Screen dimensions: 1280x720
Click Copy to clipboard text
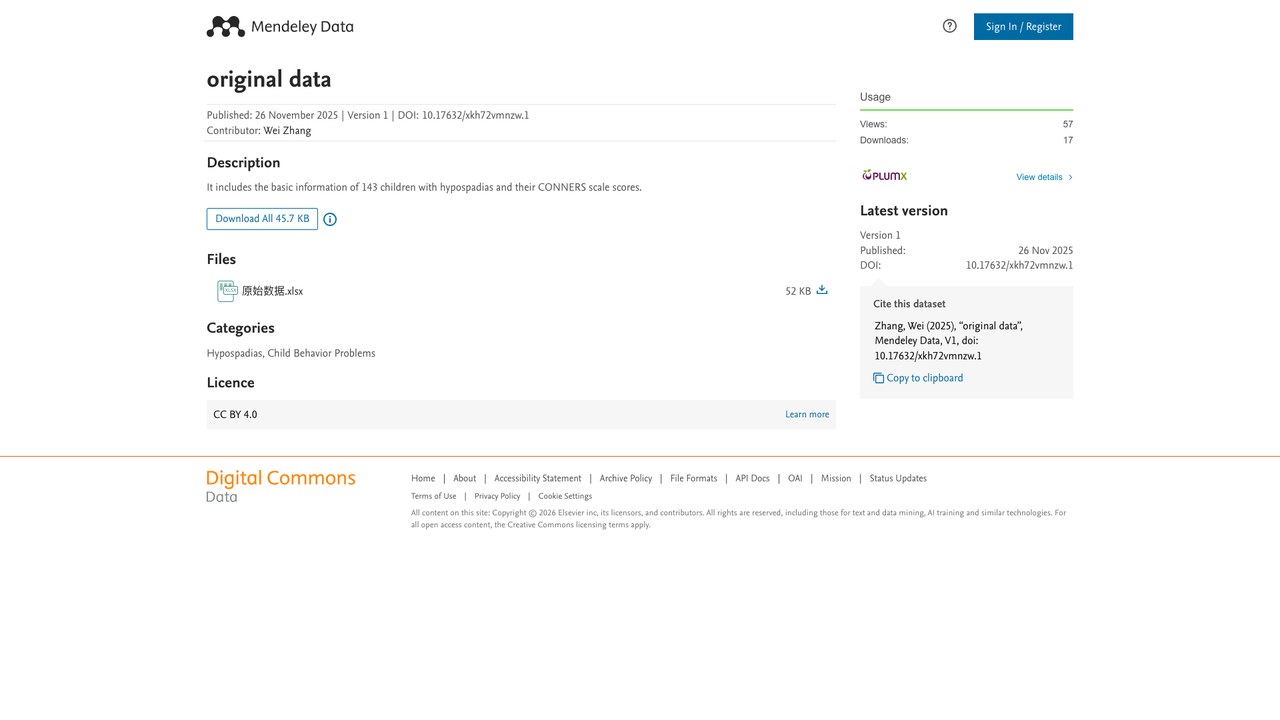(925, 378)
